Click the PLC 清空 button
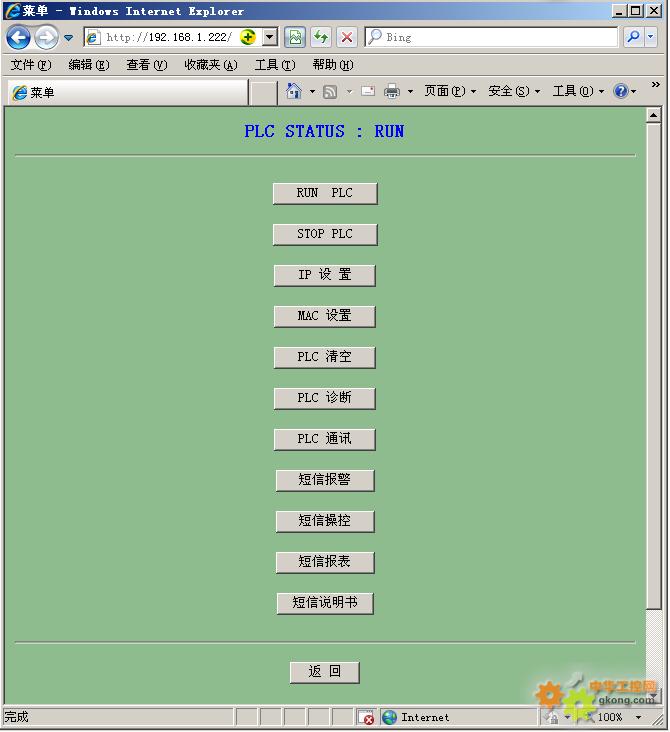This screenshot has width=670, height=732. pos(325,357)
